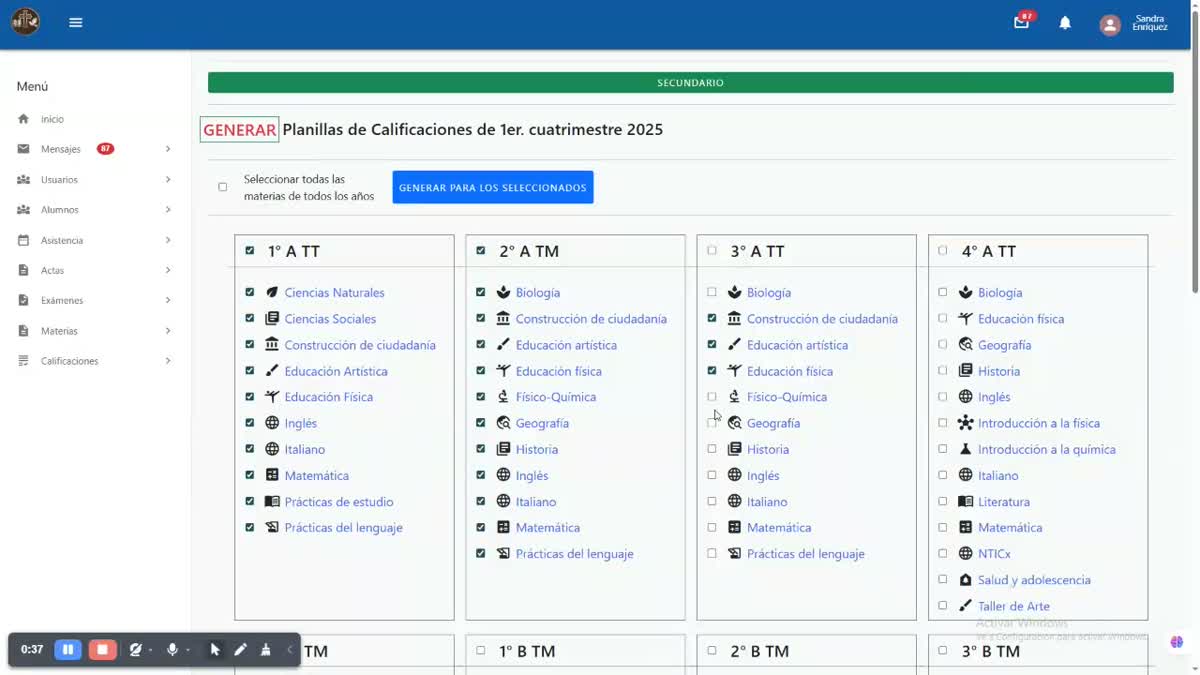Open Sandra Enriquez user avatar

(1110, 25)
